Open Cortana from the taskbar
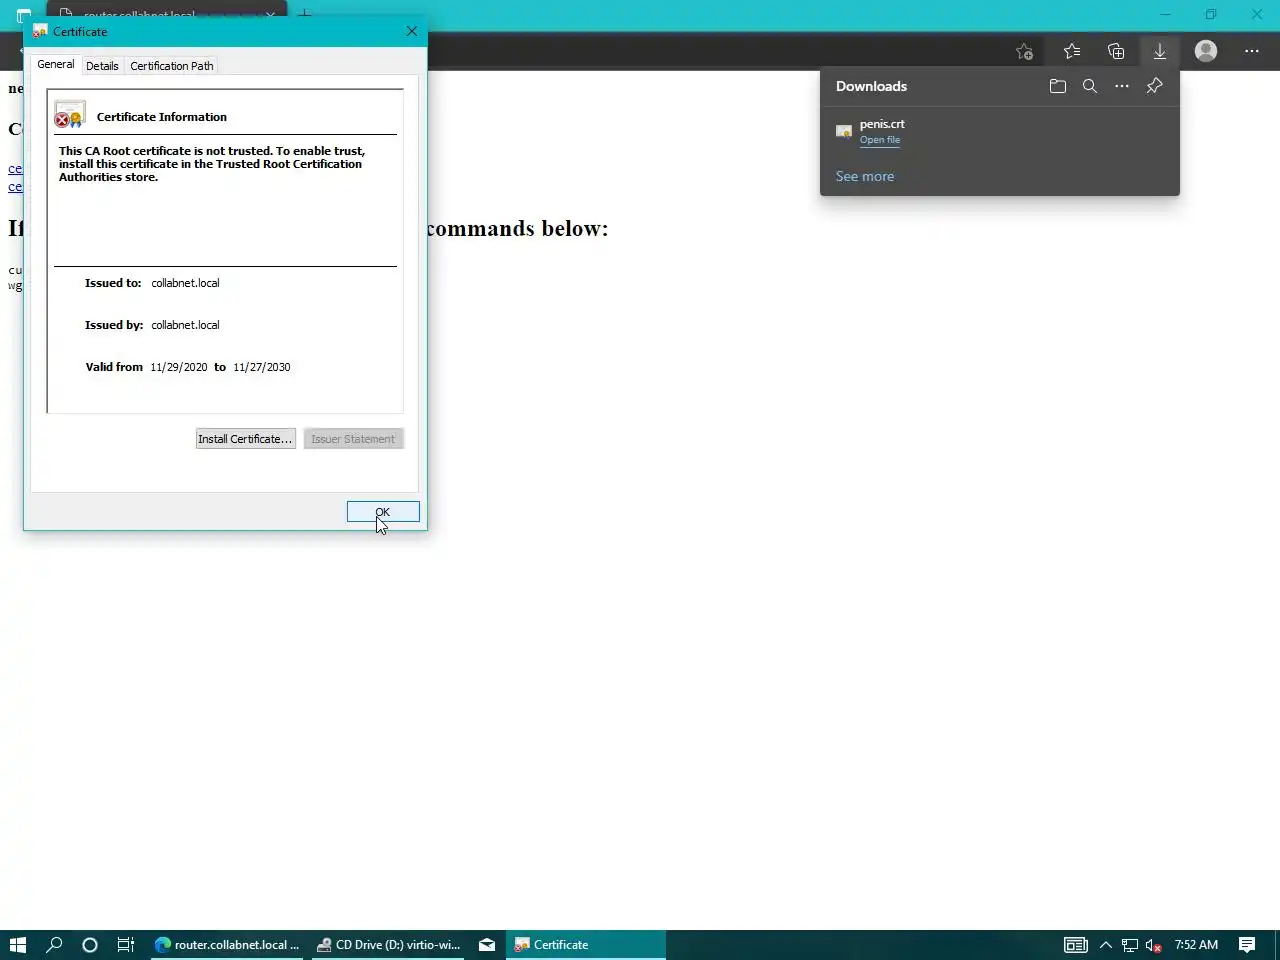The height and width of the screenshot is (960, 1280). [x=90, y=944]
